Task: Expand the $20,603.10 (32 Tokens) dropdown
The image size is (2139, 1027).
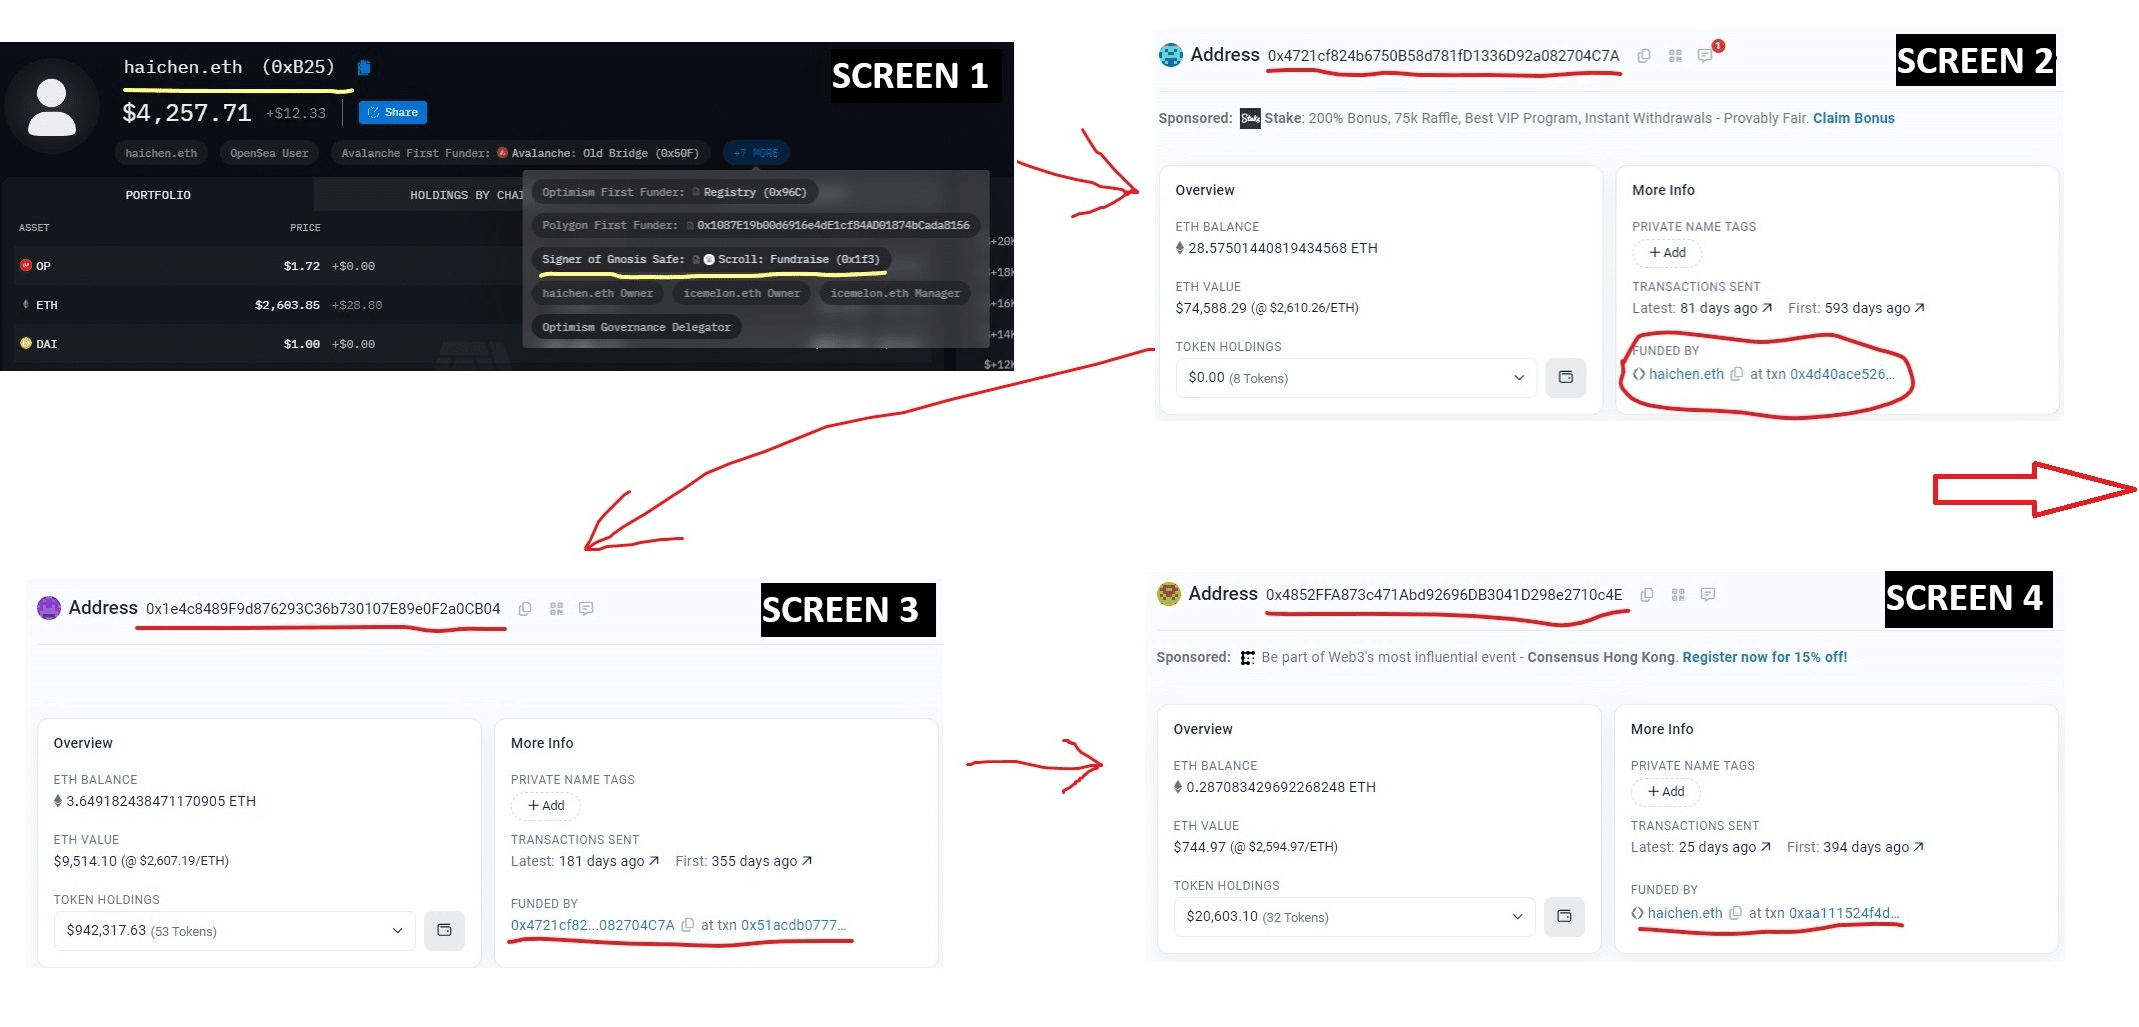Action: click(x=1354, y=917)
